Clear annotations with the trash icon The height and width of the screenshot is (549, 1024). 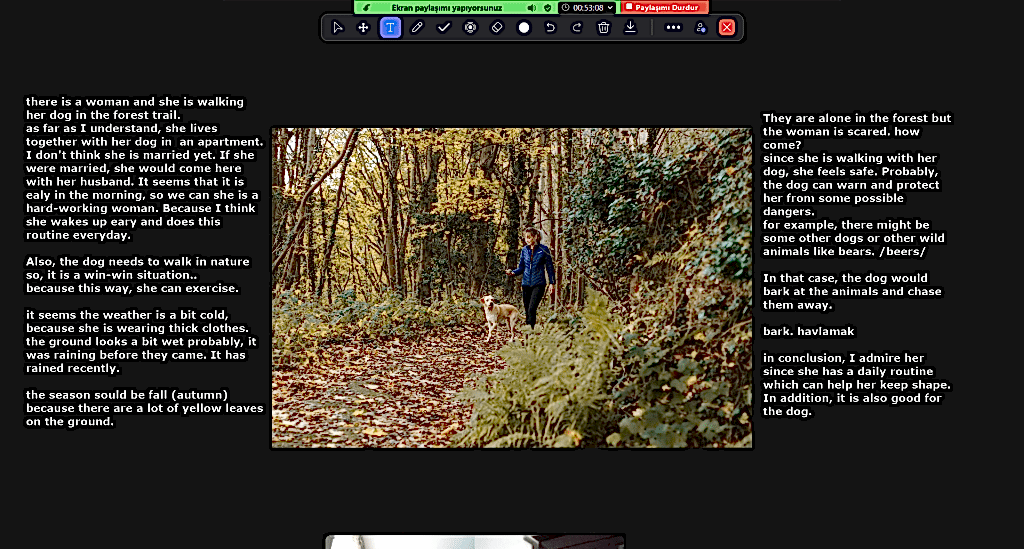[603, 28]
